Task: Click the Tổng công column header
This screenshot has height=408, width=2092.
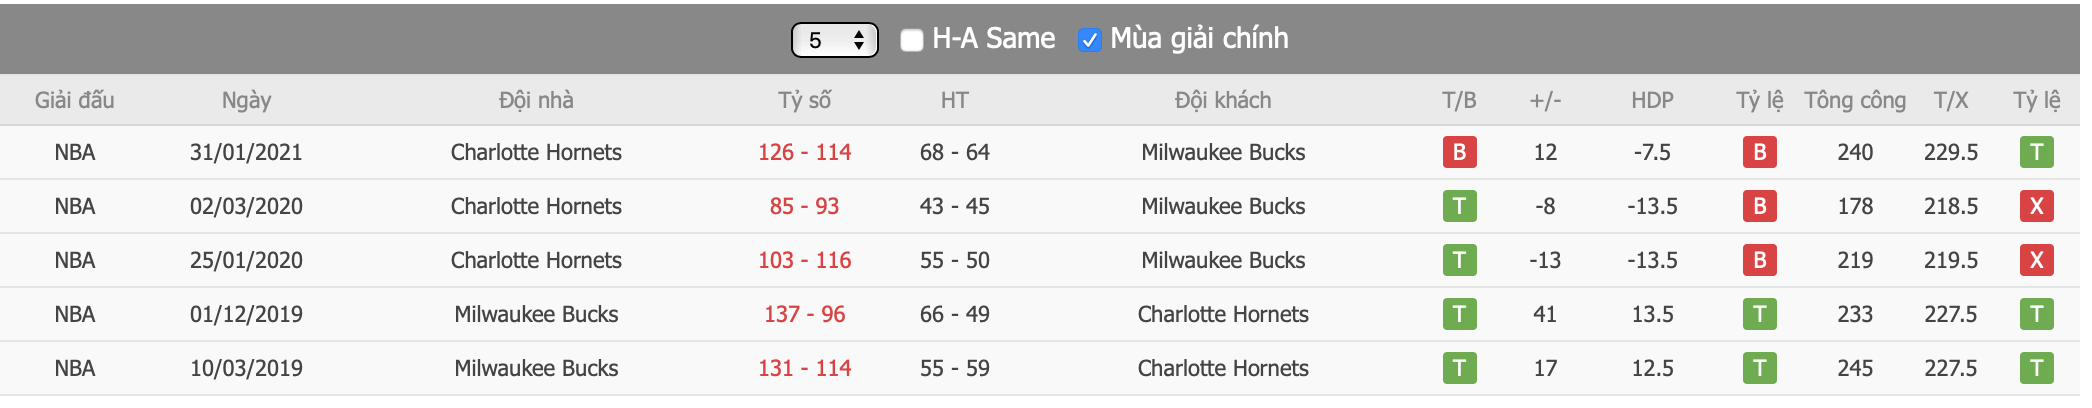Action: [x=1855, y=100]
